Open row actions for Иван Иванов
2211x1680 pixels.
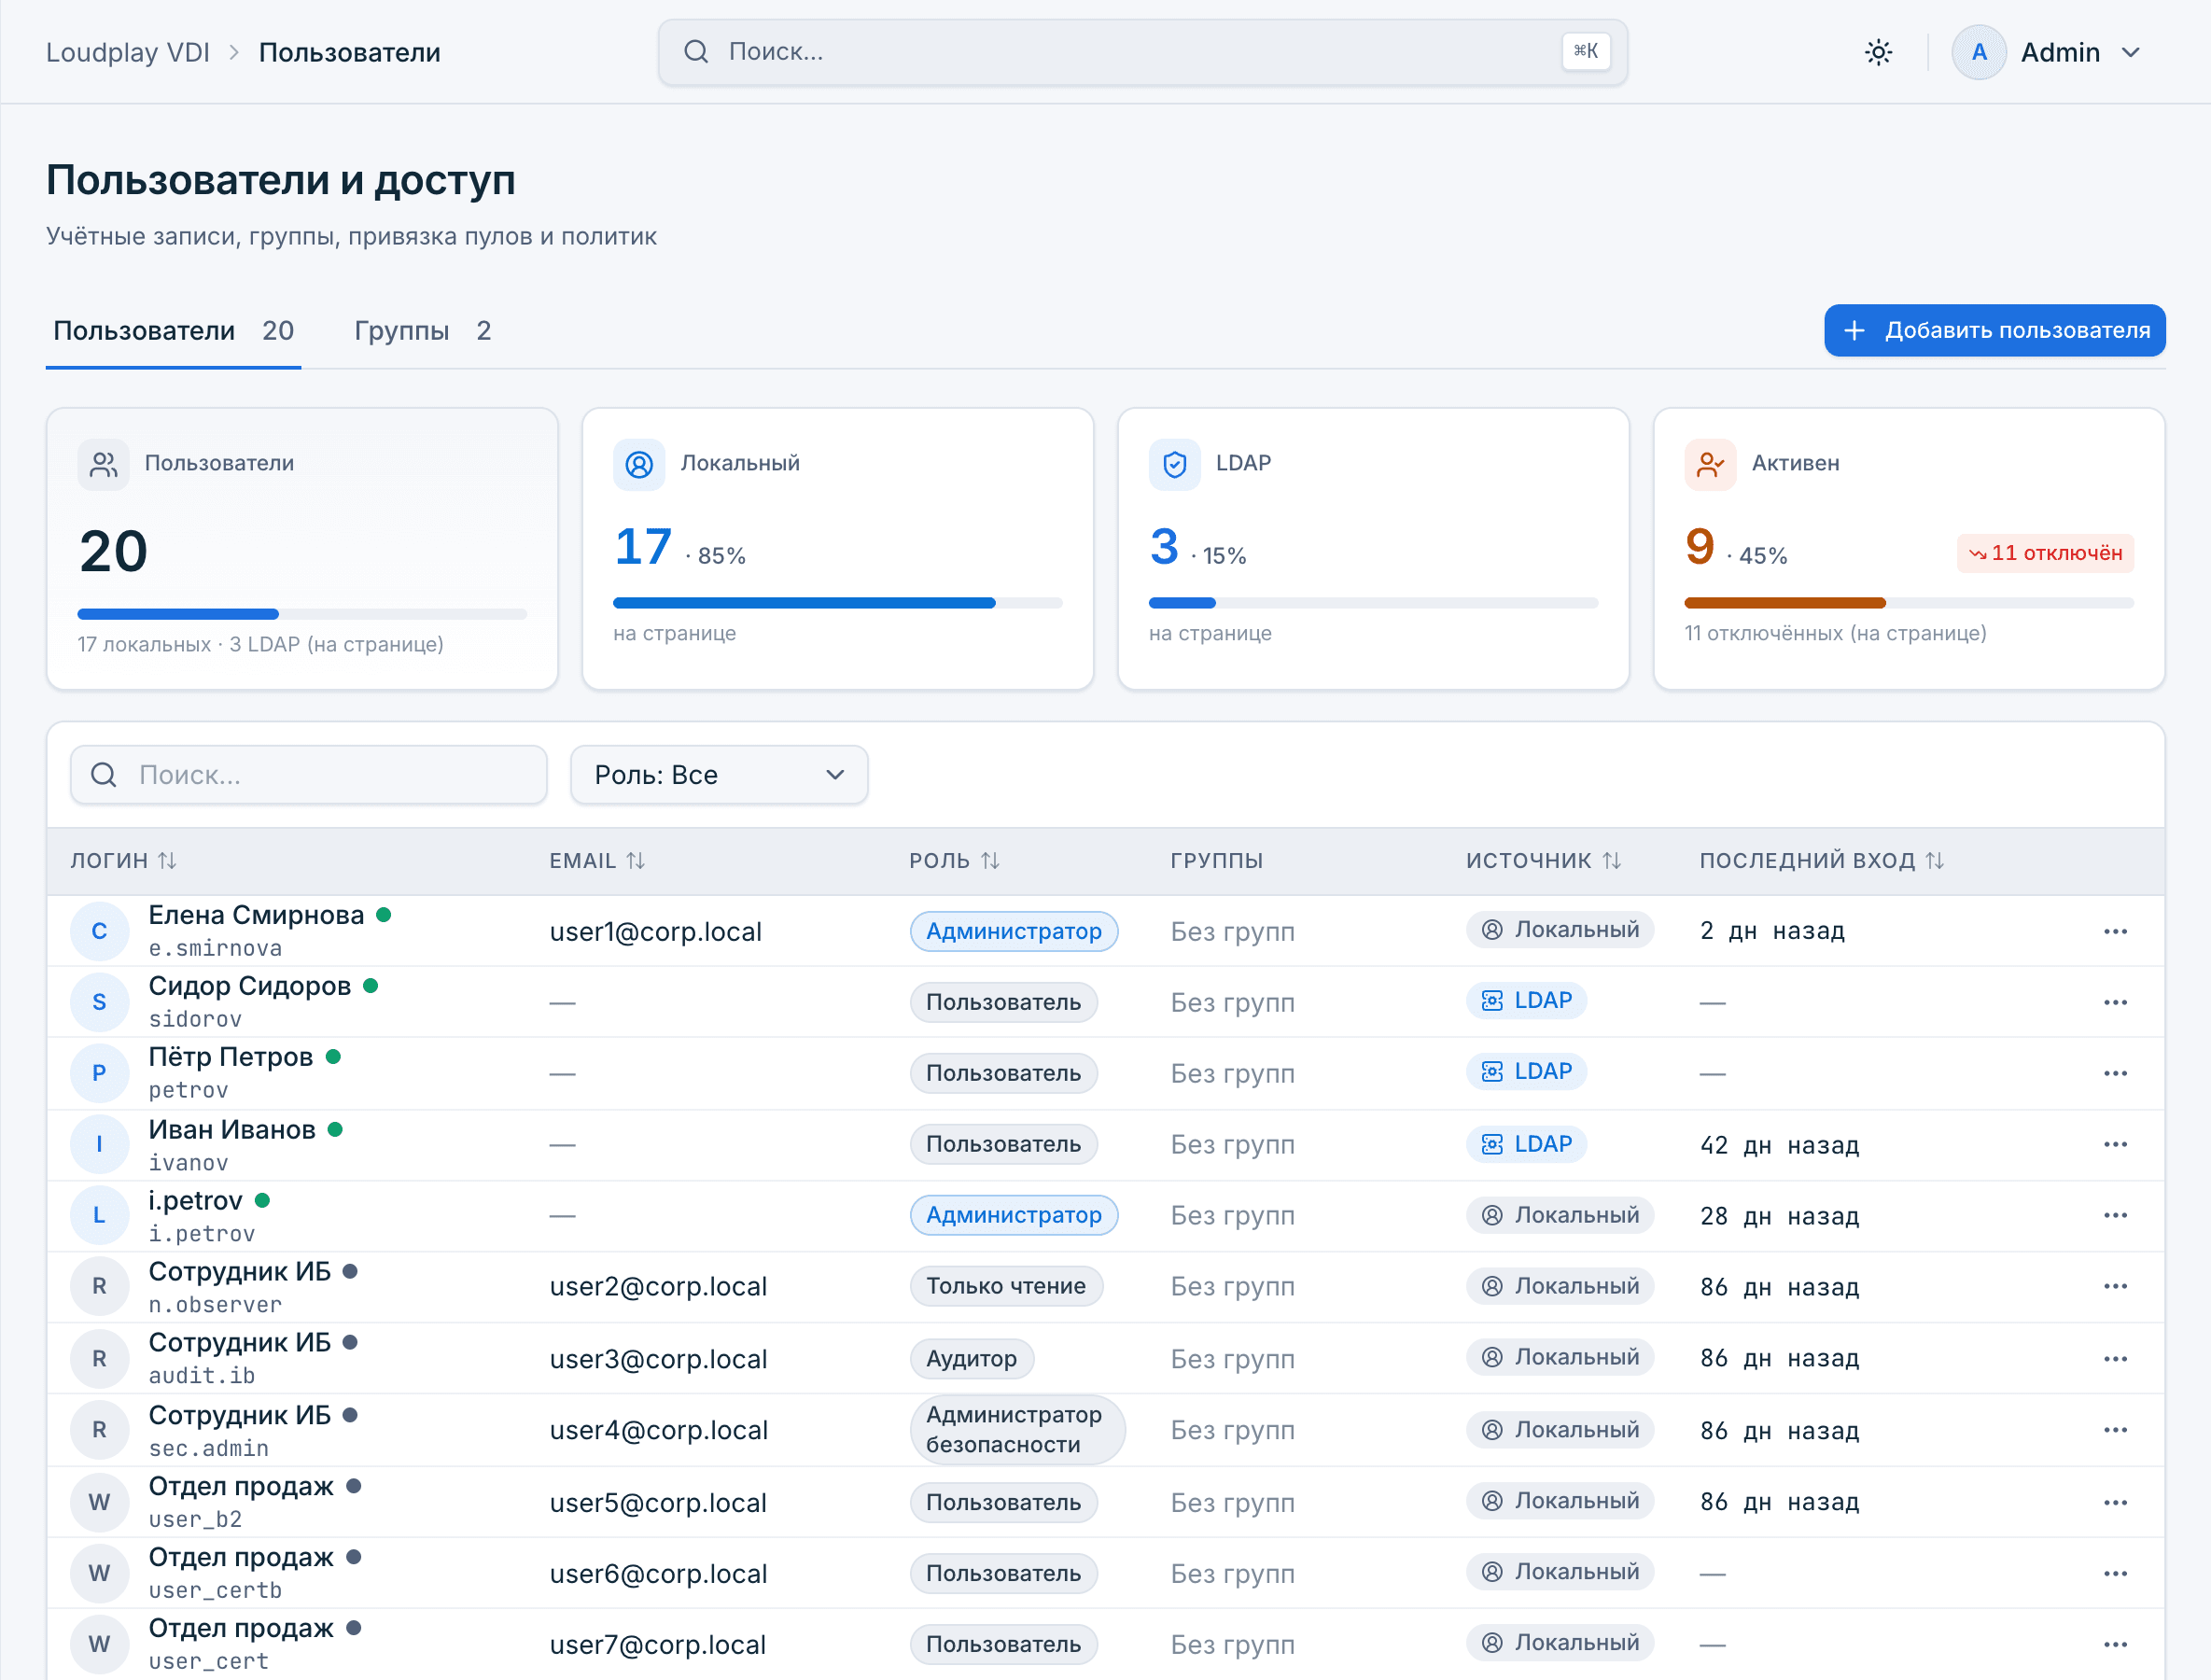coord(2115,1144)
